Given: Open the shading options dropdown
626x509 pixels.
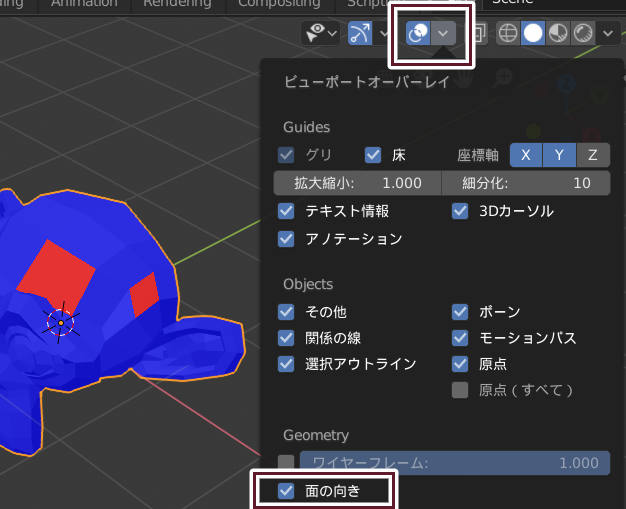Looking at the screenshot, I should [608, 33].
